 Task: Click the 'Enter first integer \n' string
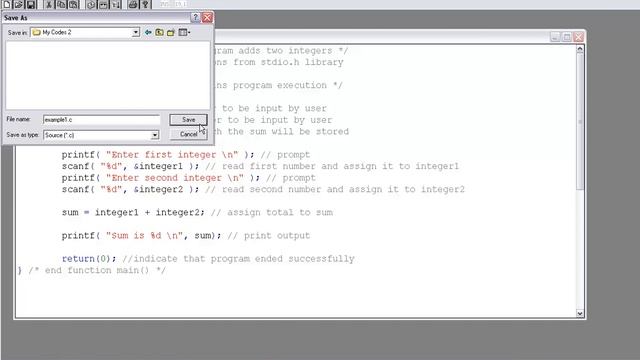coord(172,155)
